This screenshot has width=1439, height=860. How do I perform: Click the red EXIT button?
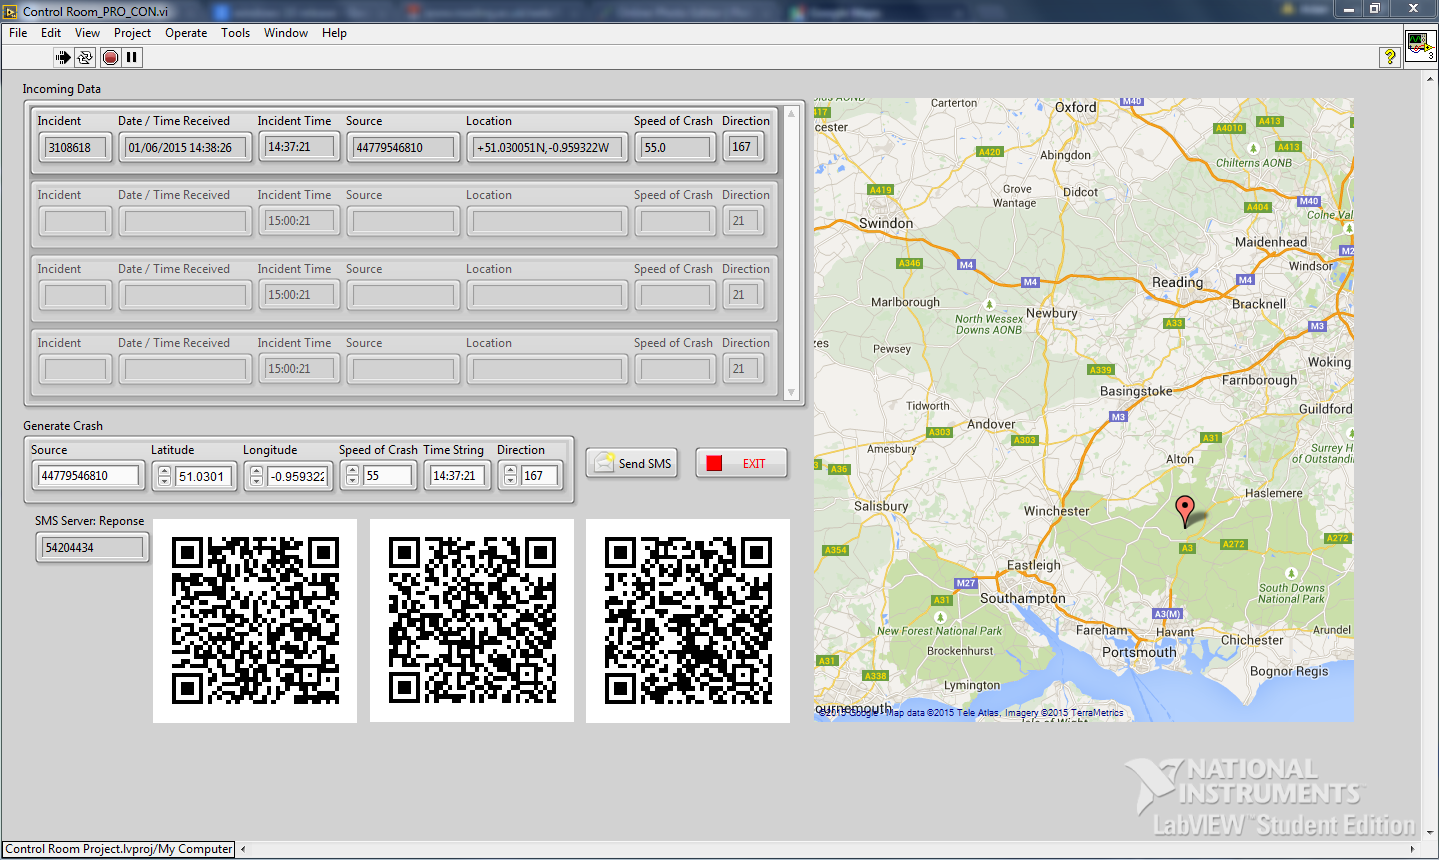pyautogui.click(x=741, y=463)
